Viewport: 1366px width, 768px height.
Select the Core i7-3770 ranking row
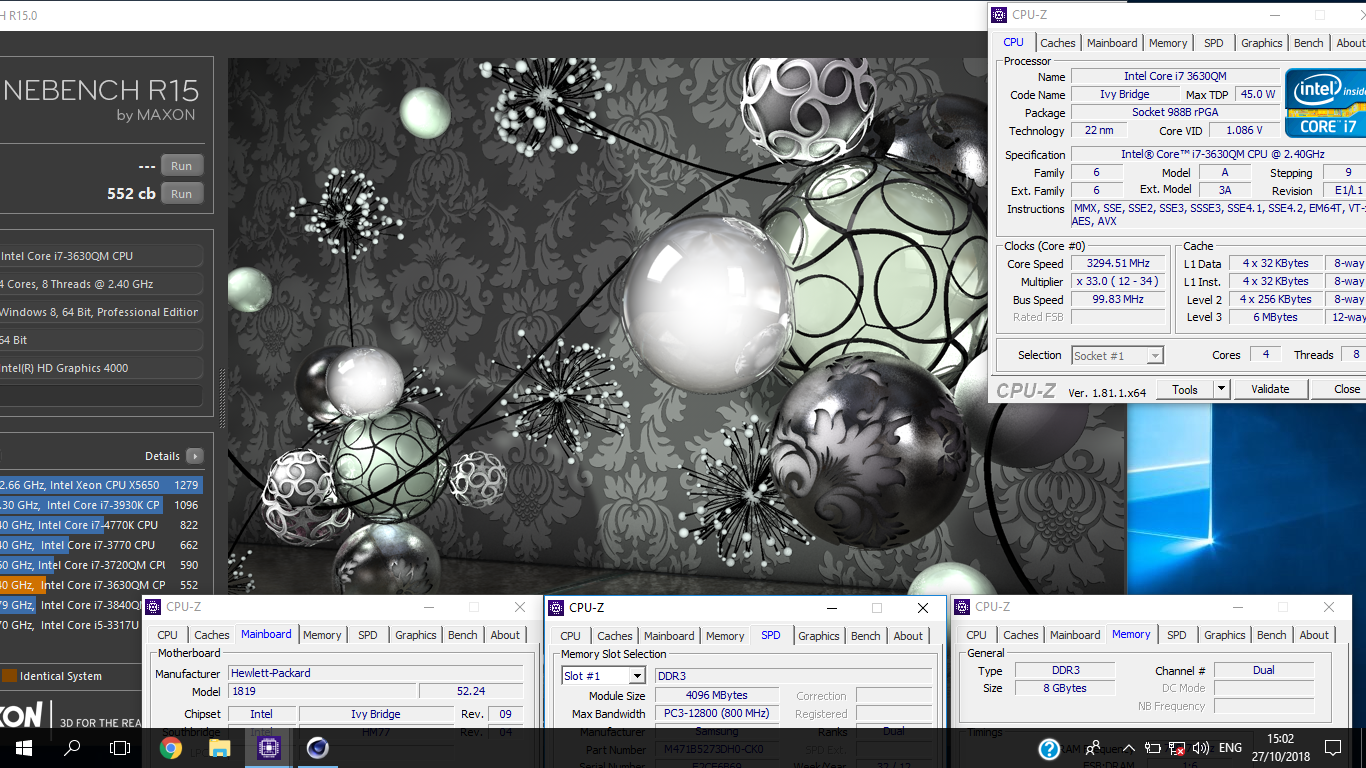(x=101, y=545)
